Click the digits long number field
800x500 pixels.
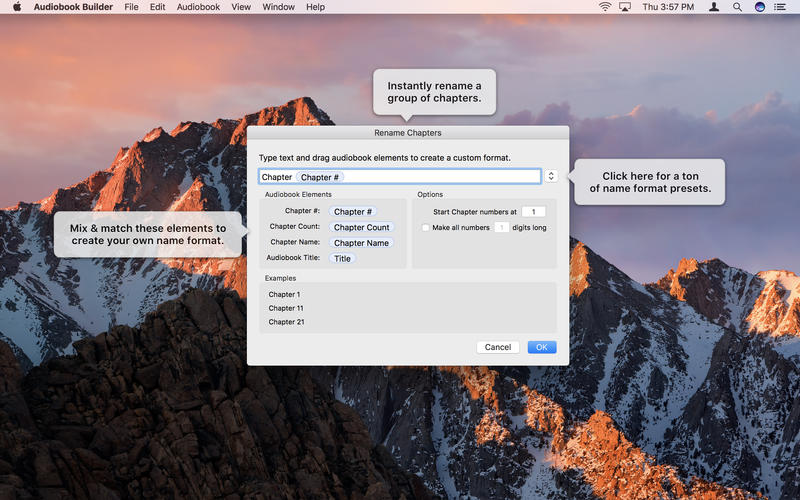click(x=502, y=228)
